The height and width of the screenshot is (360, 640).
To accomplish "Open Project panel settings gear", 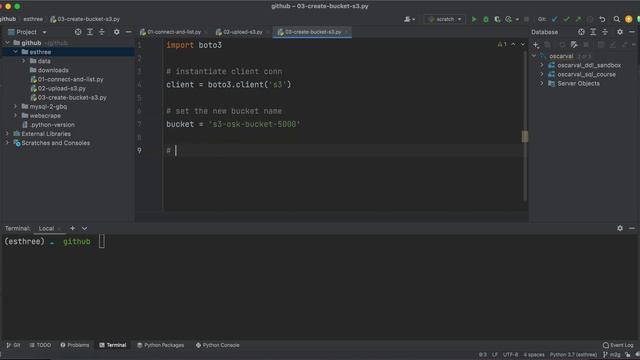I will pos(116,32).
